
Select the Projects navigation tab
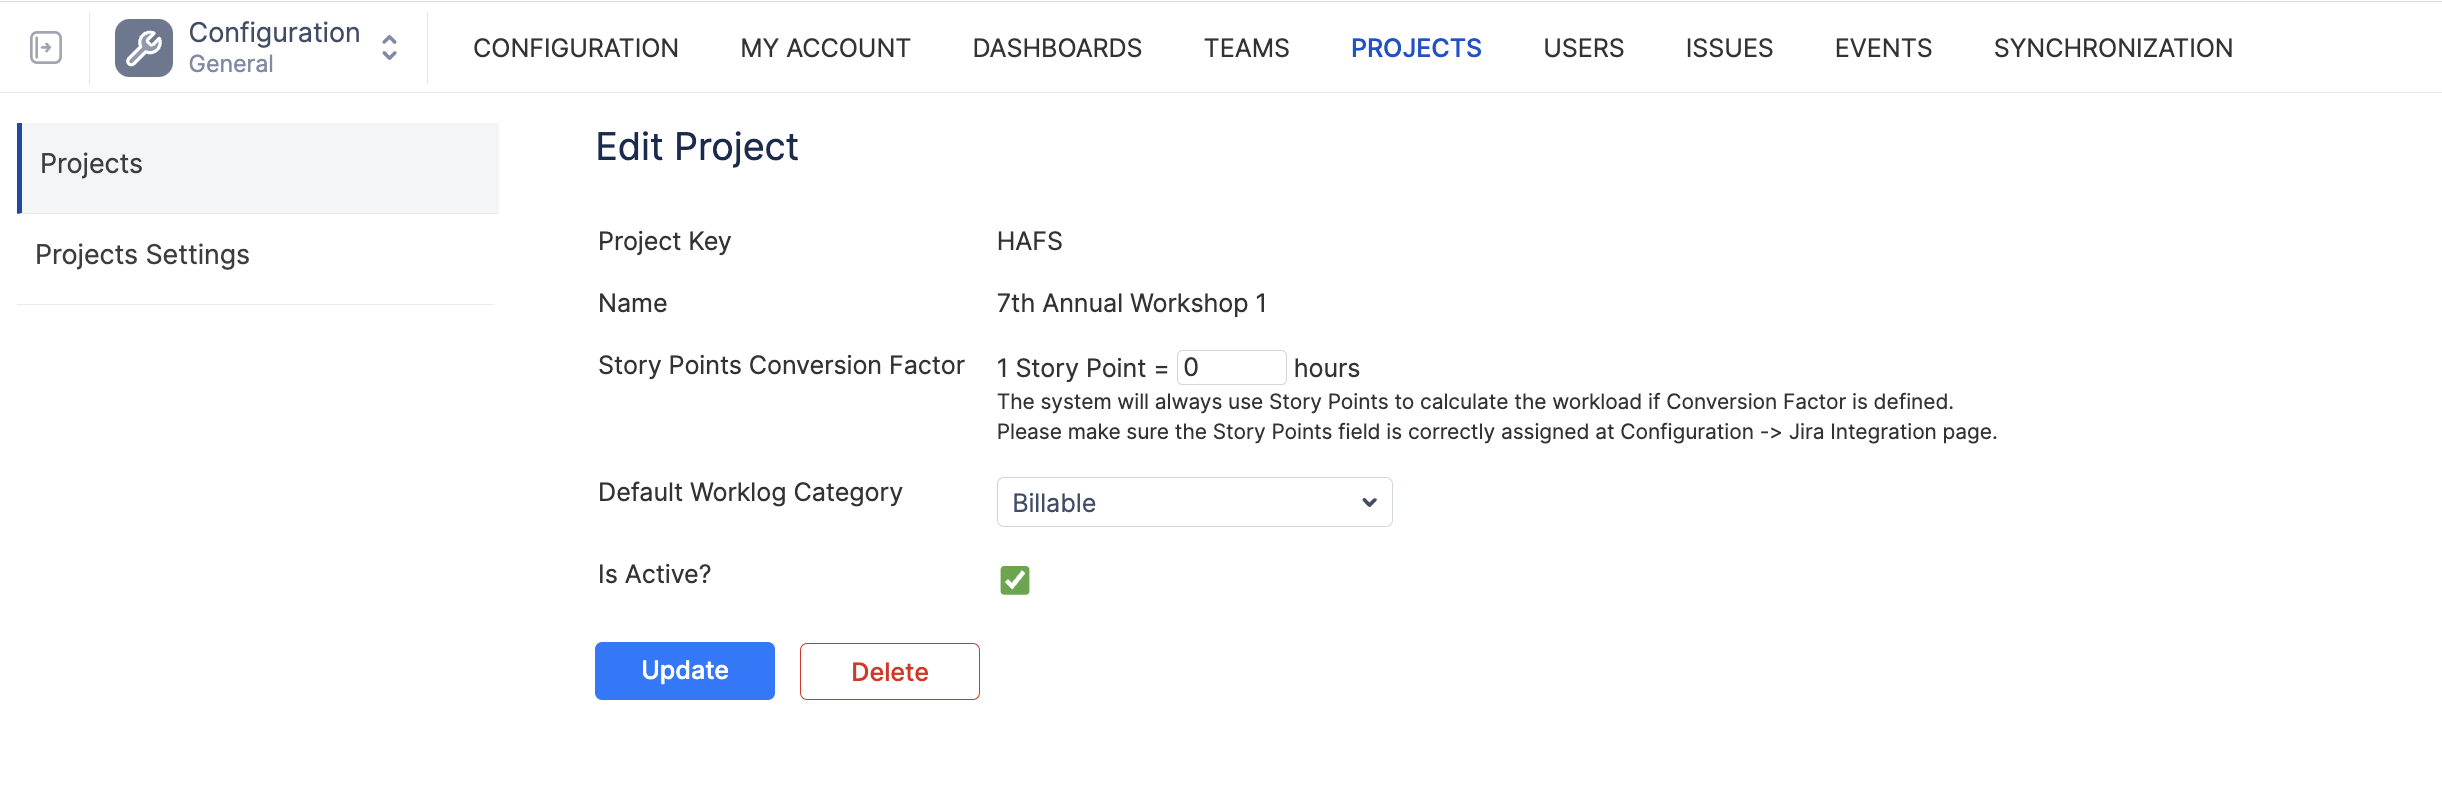point(1415,48)
